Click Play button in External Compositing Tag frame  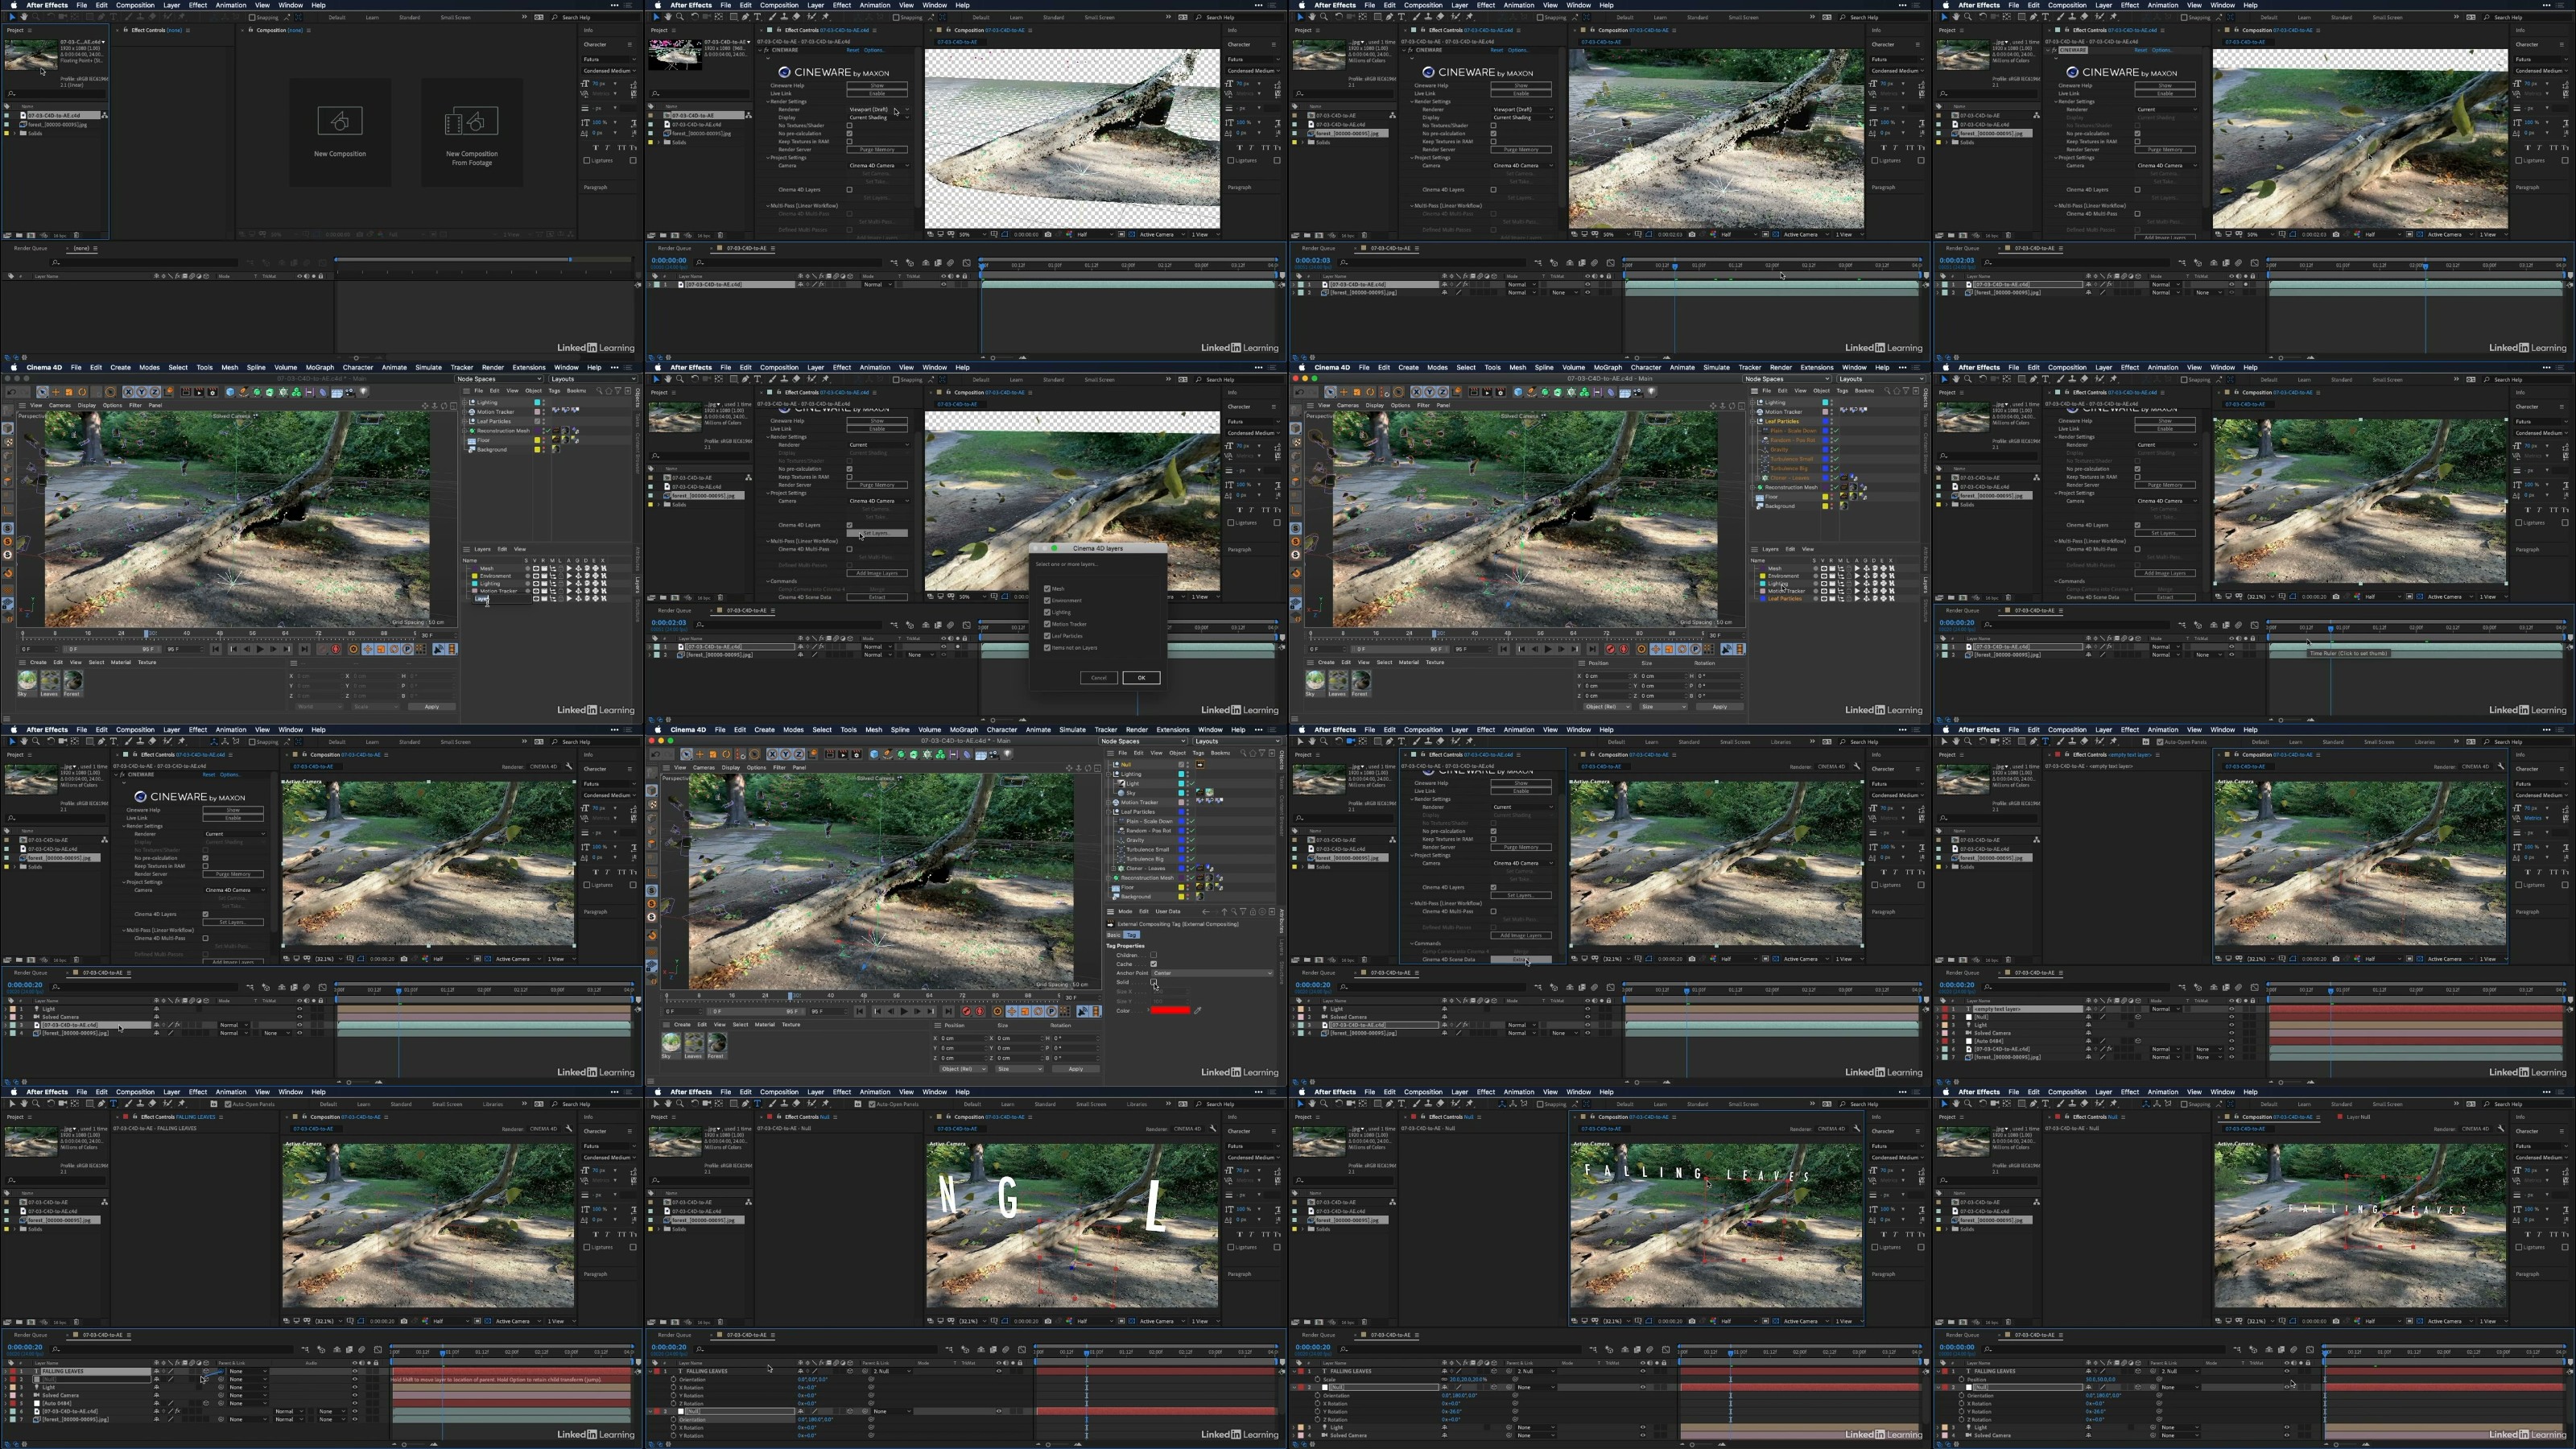click(x=904, y=1011)
